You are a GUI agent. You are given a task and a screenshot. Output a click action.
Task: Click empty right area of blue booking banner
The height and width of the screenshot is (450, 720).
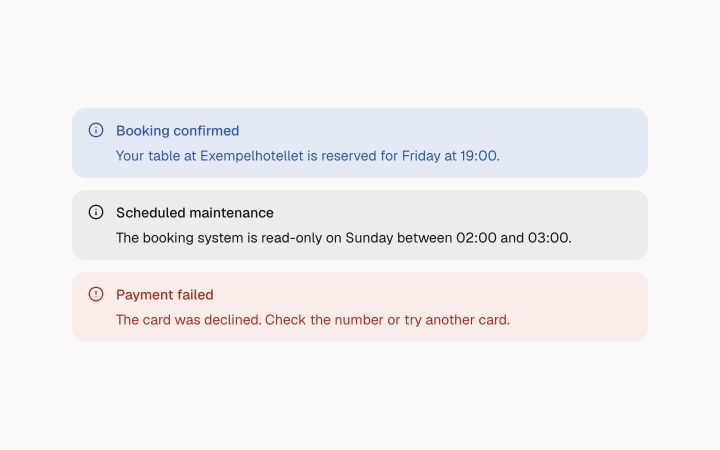point(574,143)
